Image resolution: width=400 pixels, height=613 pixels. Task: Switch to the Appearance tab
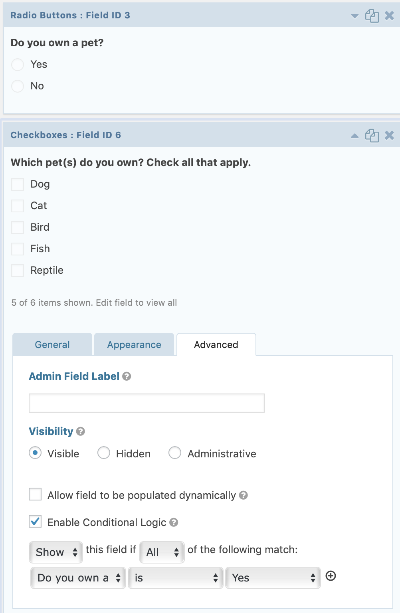[x=134, y=345]
